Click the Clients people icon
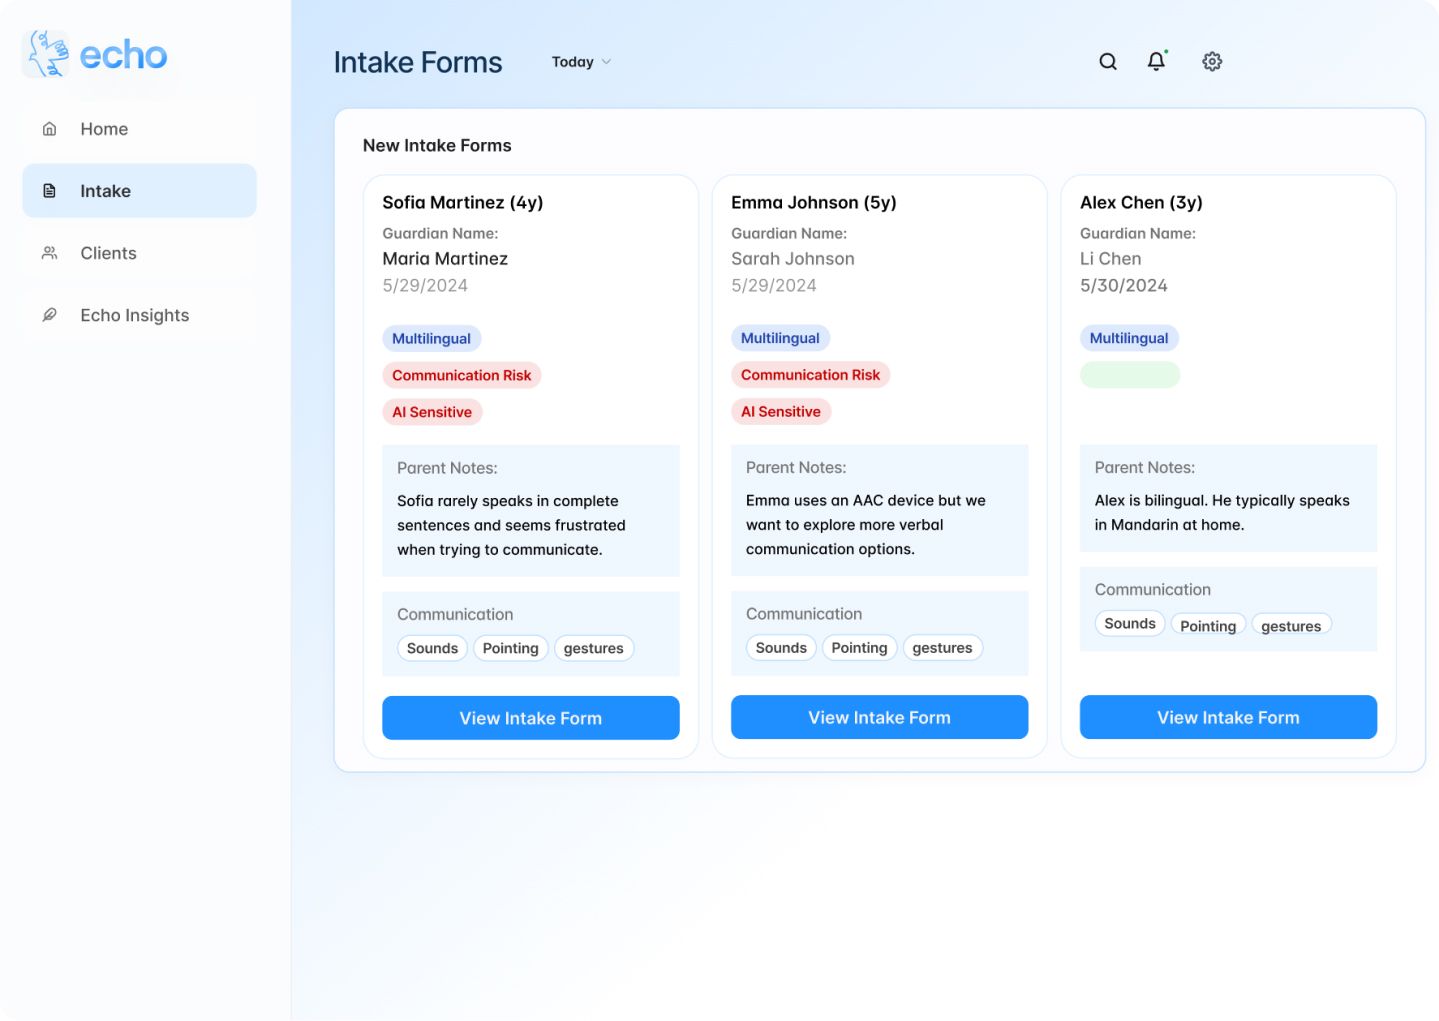 [49, 253]
